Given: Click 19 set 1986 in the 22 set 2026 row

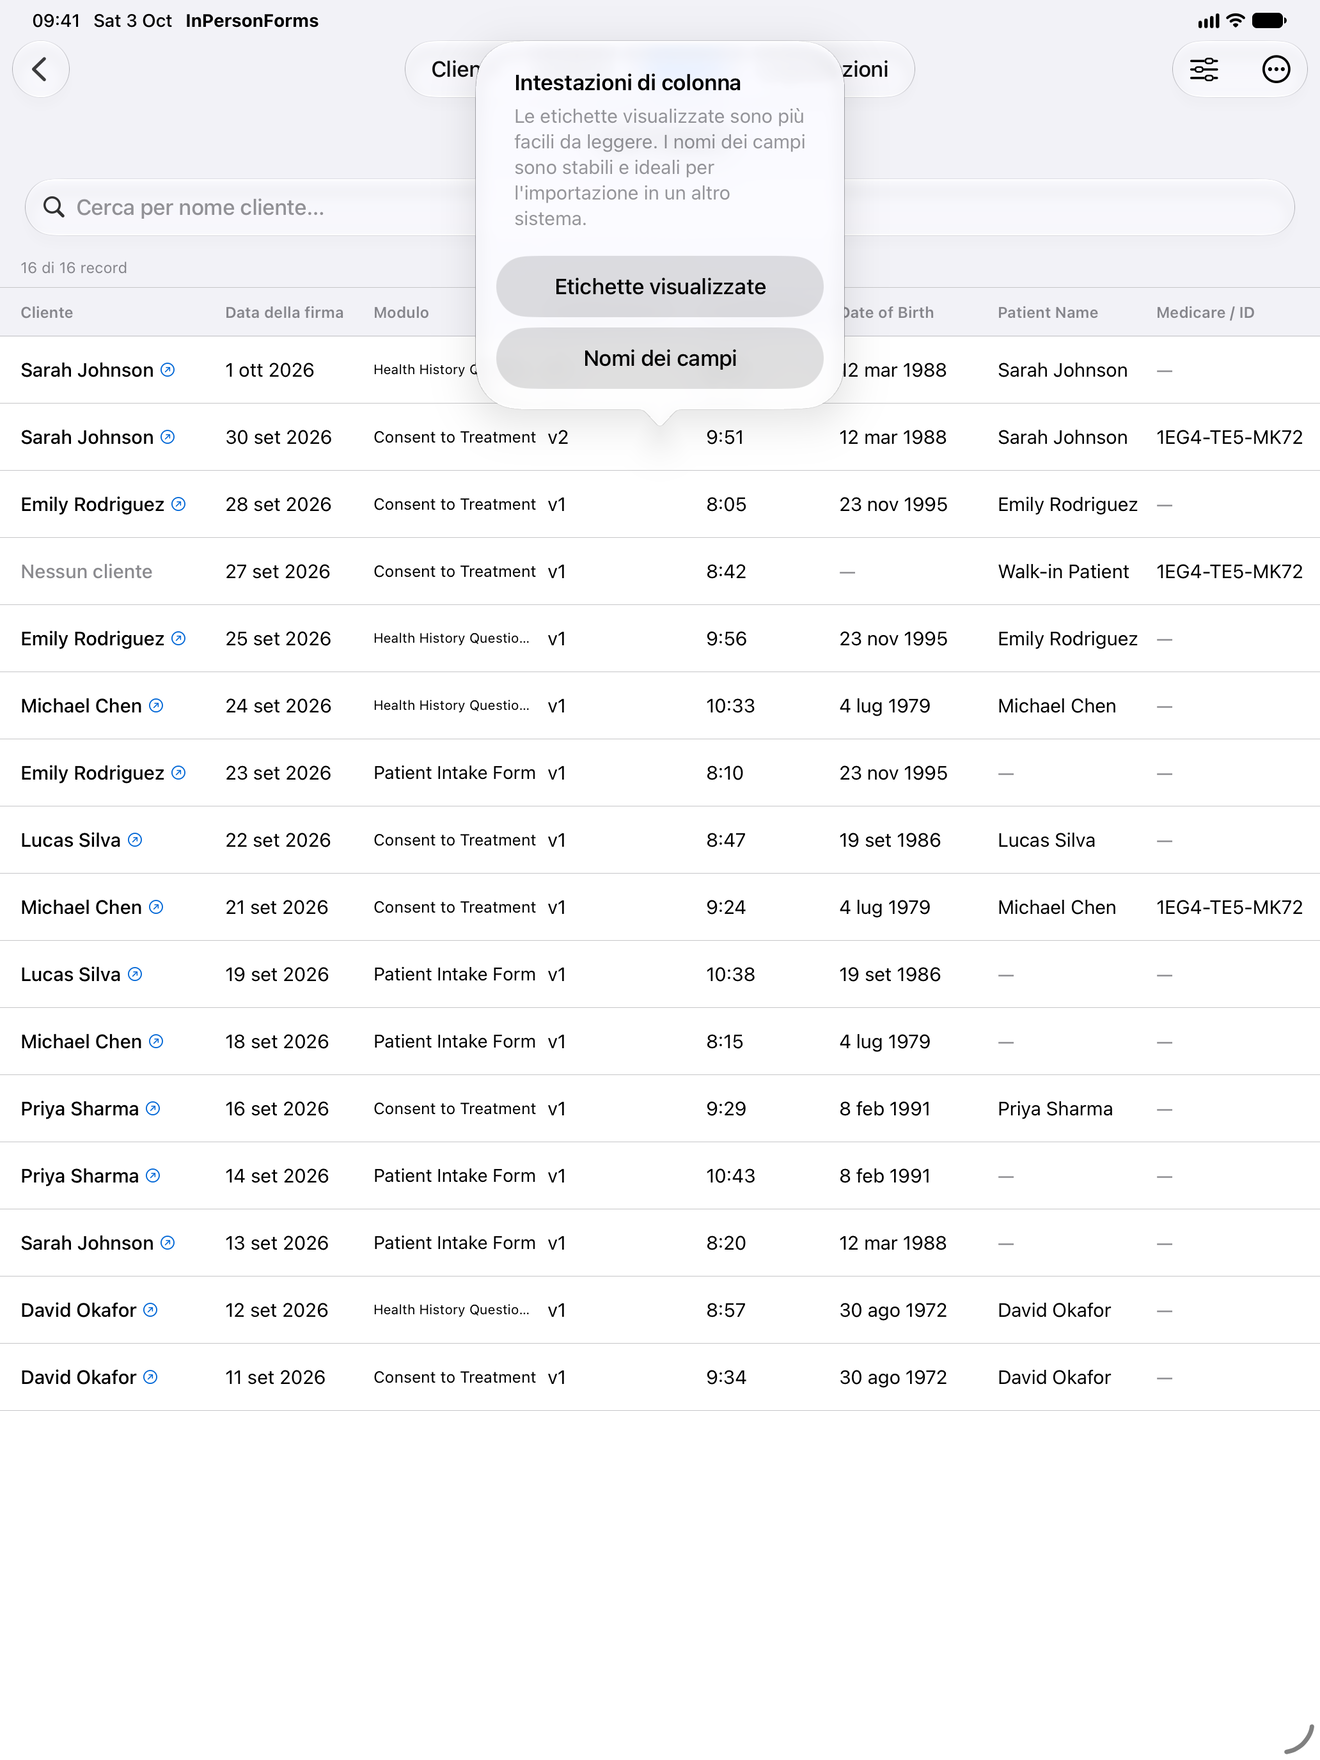Looking at the screenshot, I should 890,840.
